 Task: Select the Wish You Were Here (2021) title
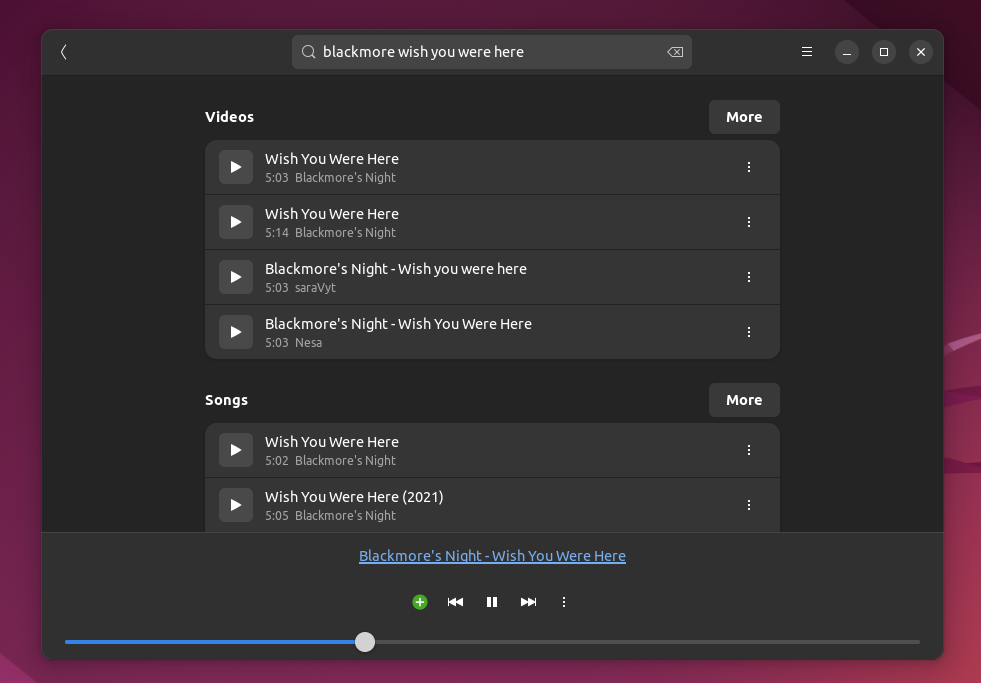click(x=354, y=497)
